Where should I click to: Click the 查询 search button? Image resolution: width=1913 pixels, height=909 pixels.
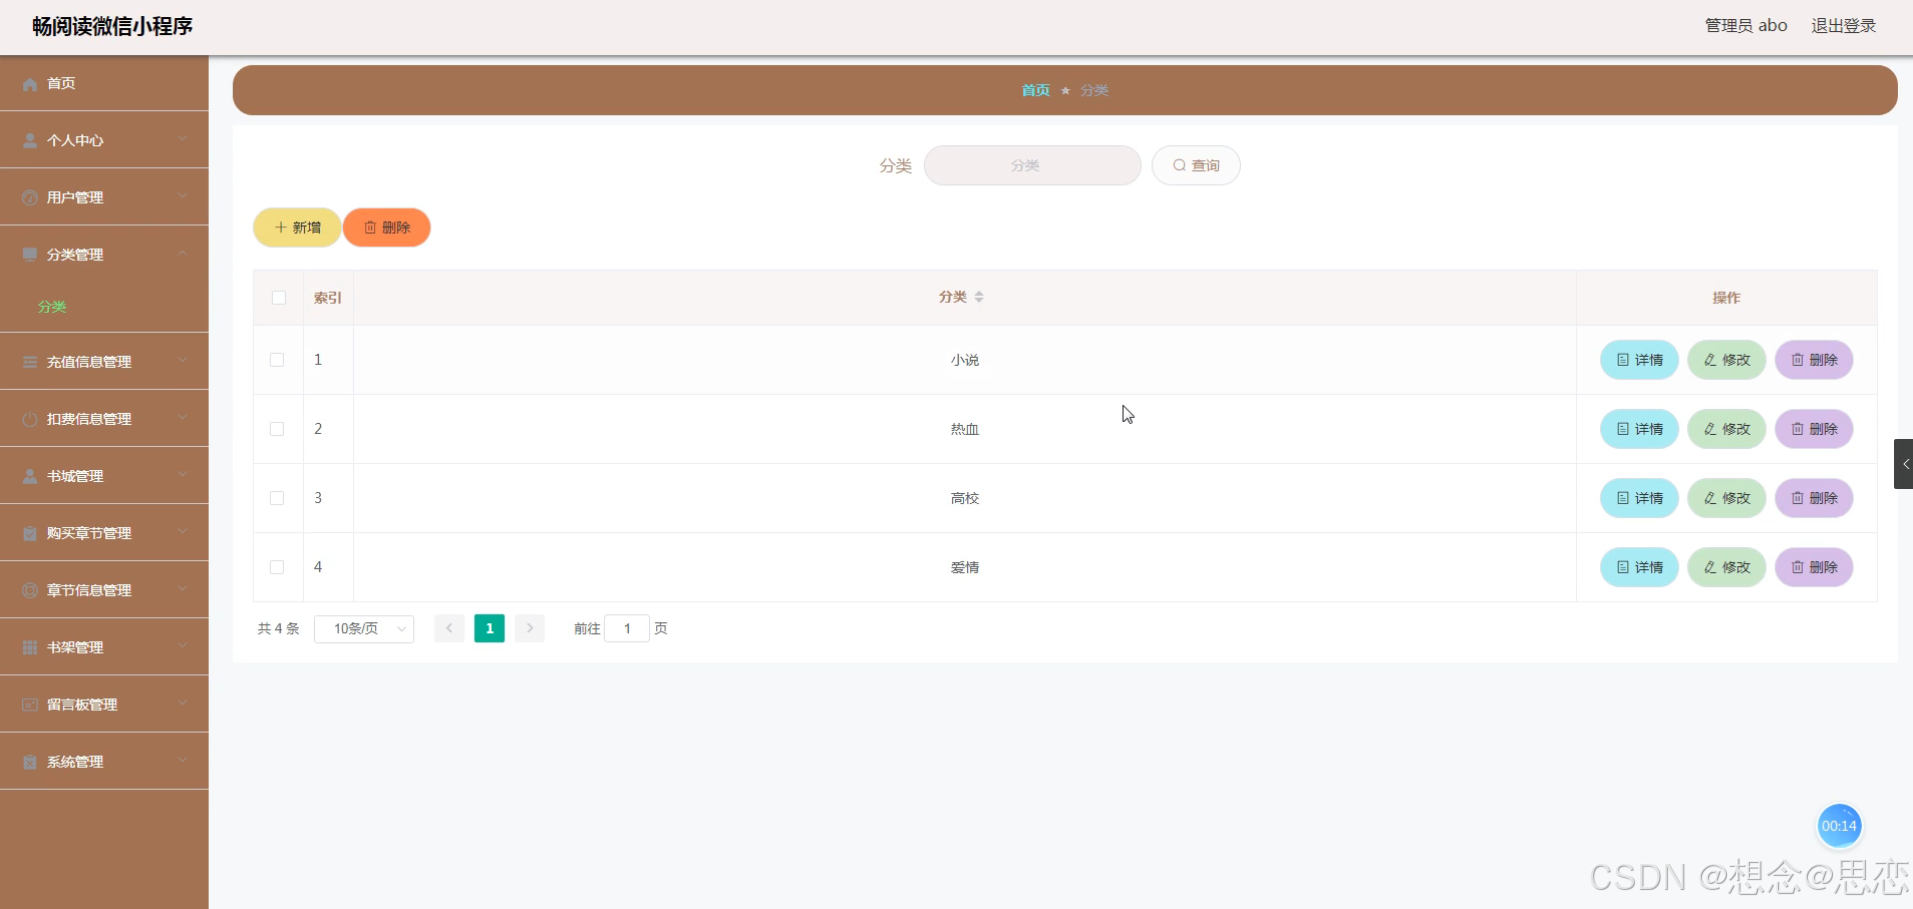pyautogui.click(x=1196, y=165)
